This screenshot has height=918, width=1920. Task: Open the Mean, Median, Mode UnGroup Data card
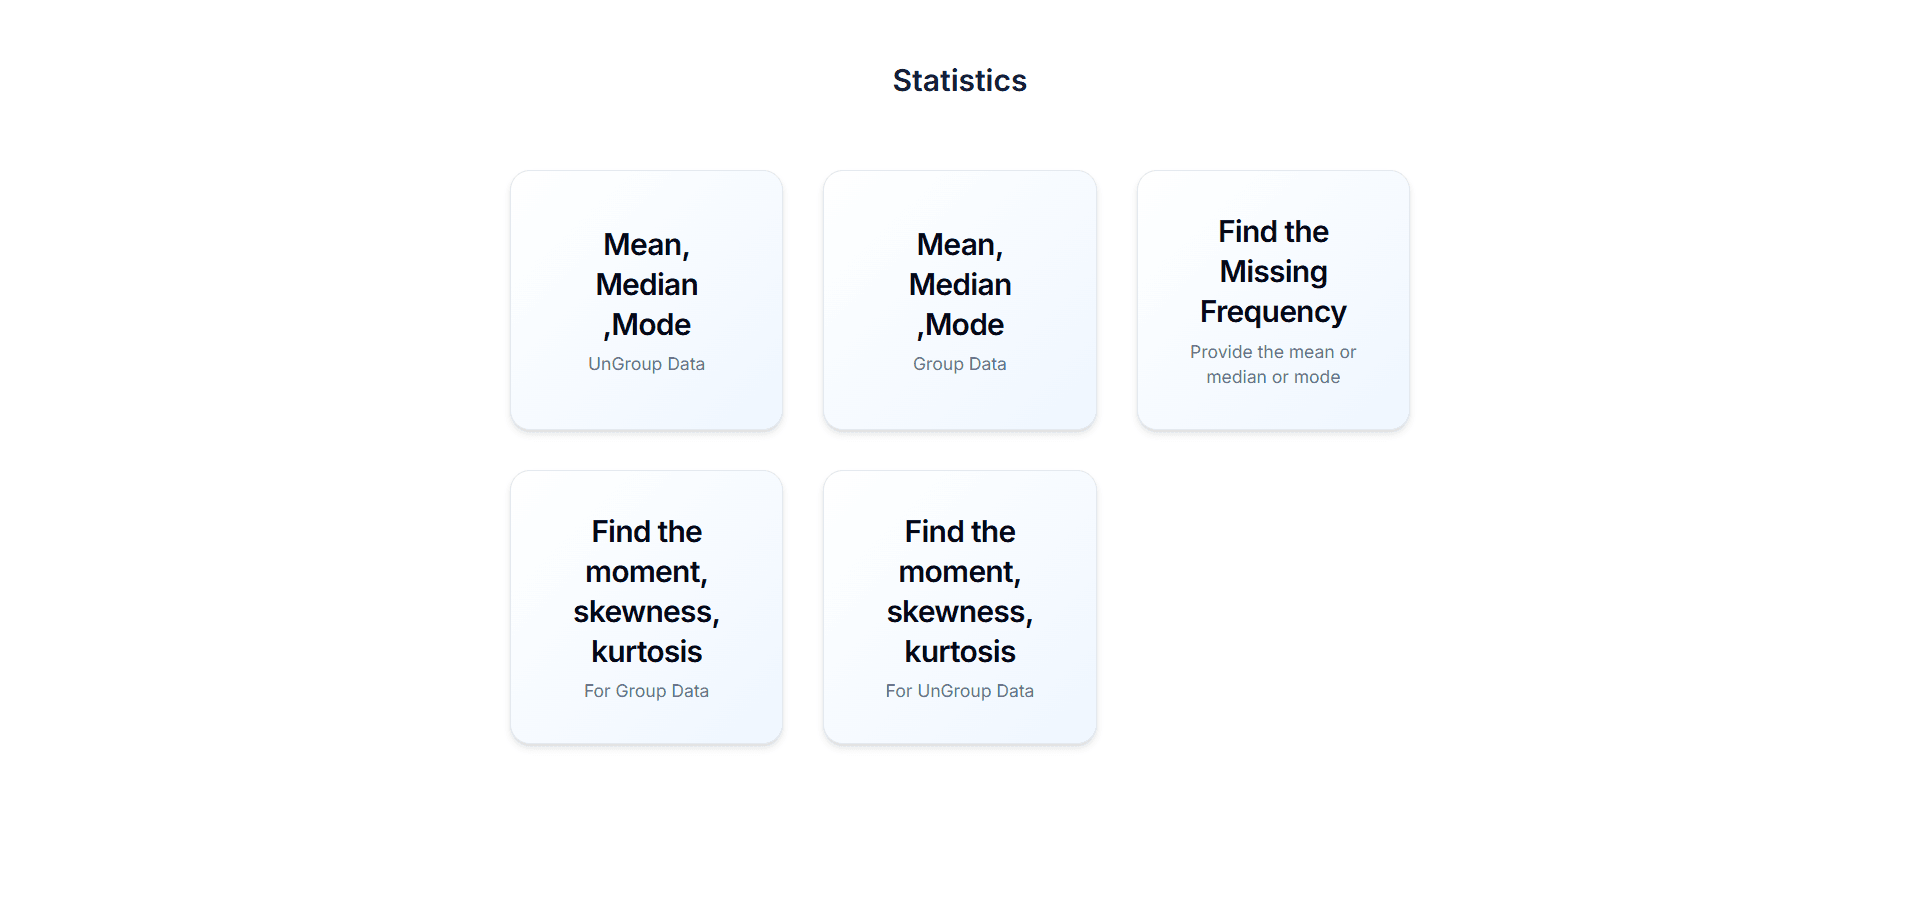646,300
